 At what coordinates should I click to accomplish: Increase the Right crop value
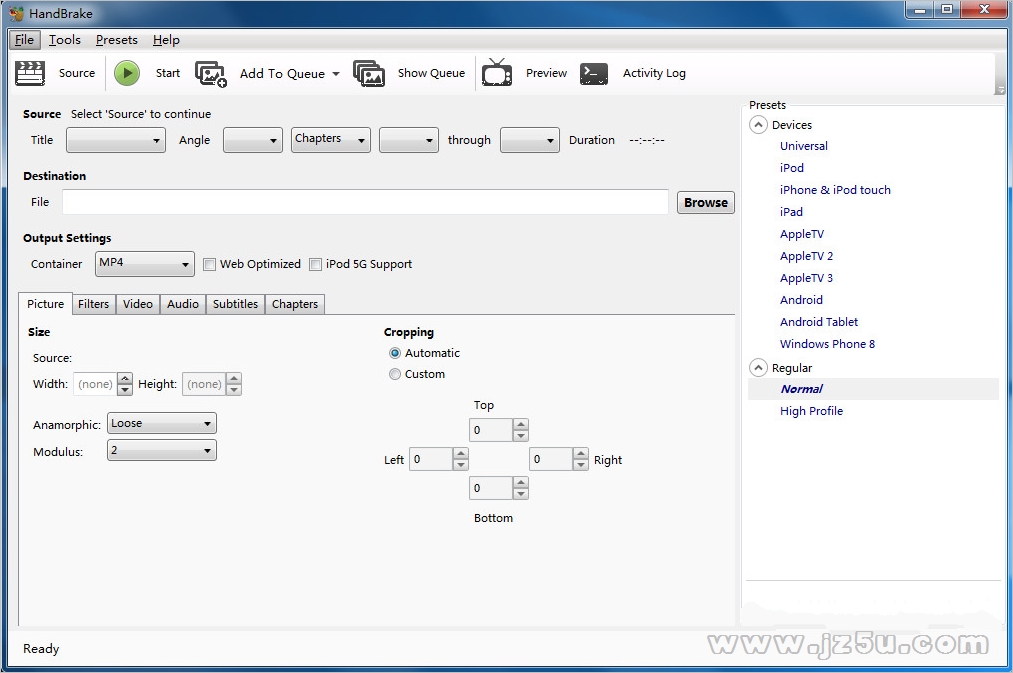coord(581,453)
